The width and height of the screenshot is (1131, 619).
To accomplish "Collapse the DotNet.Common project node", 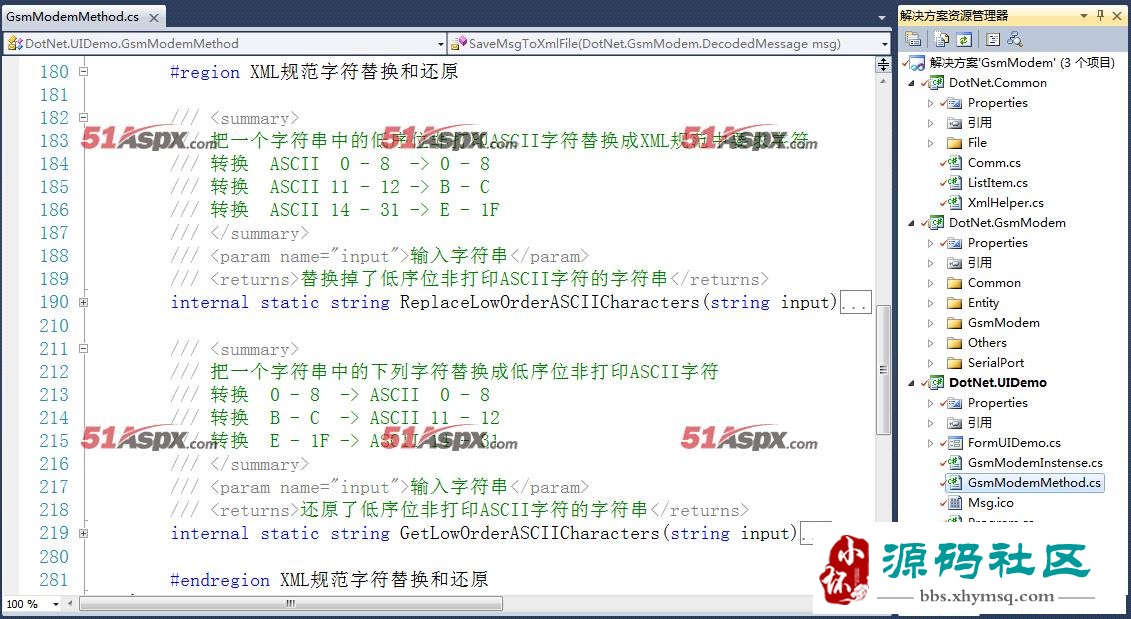I will point(912,83).
